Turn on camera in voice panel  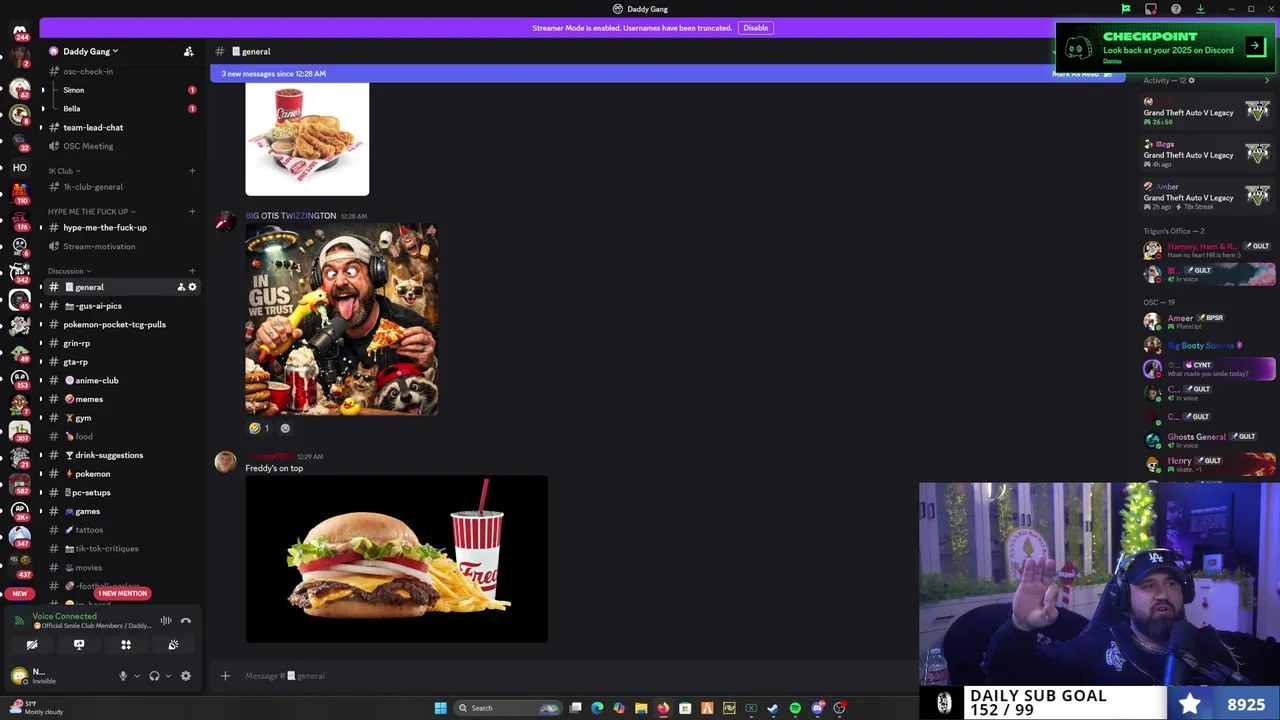[x=32, y=645]
